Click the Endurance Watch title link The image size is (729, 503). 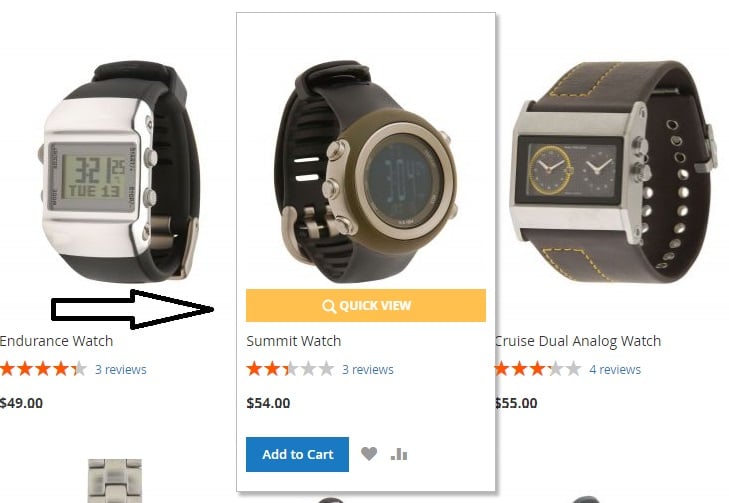point(56,341)
